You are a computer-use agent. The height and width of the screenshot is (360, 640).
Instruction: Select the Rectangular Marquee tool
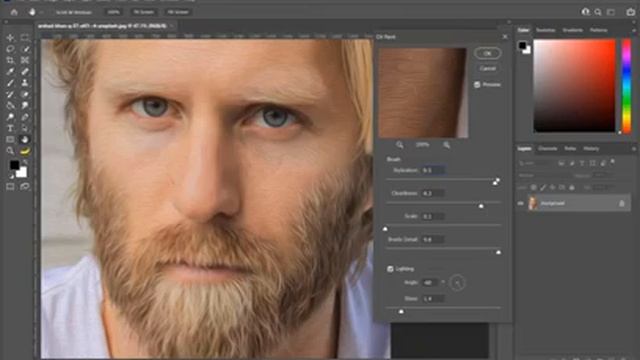point(25,38)
